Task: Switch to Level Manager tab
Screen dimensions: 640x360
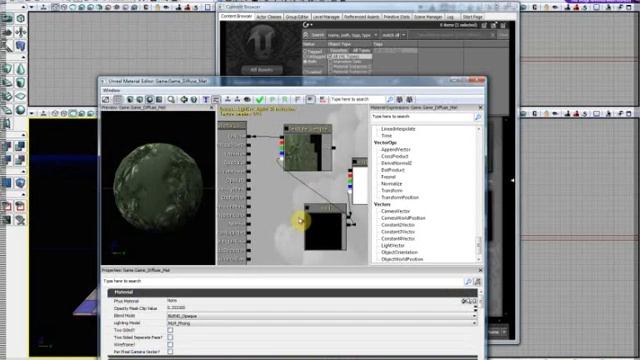Action: pyautogui.click(x=326, y=17)
